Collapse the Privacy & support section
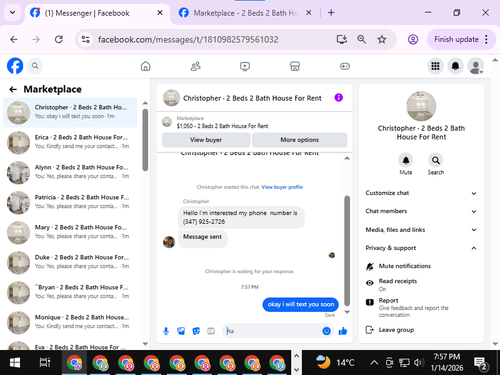Screen dimensions: 500x375 (x=421, y=248)
